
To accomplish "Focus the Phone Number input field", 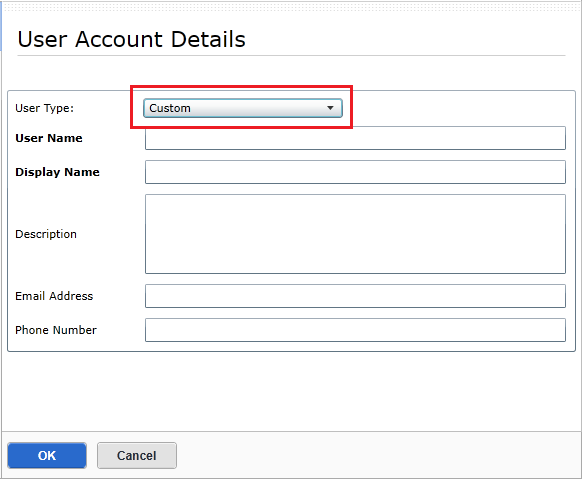I will click(355, 330).
